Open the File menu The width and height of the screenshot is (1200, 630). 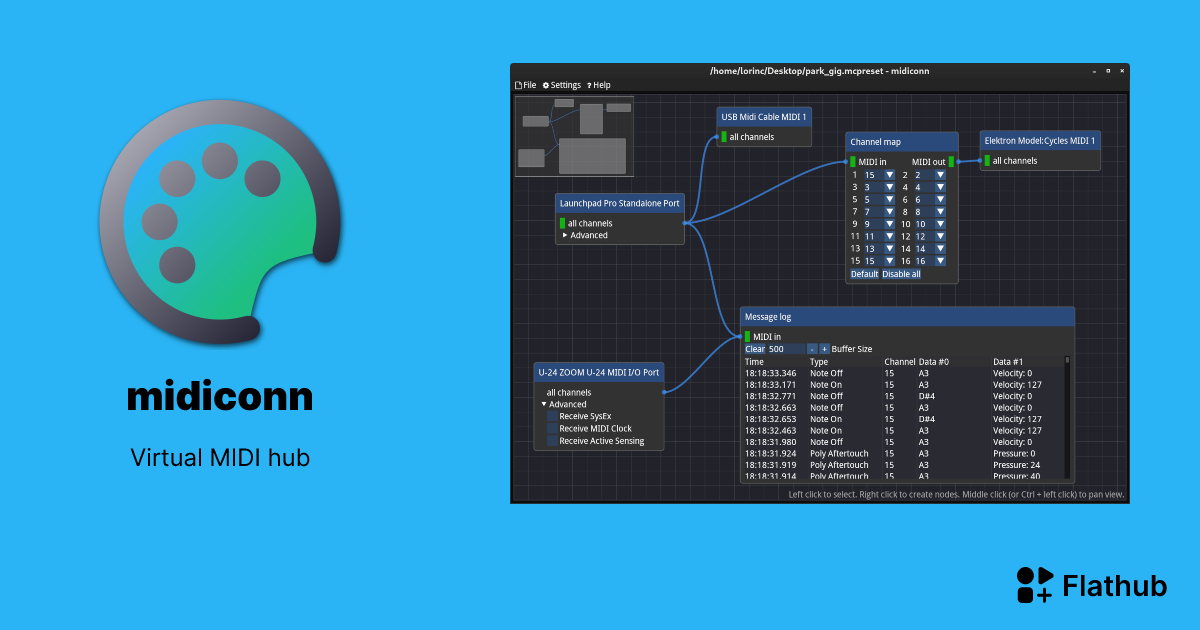point(527,84)
